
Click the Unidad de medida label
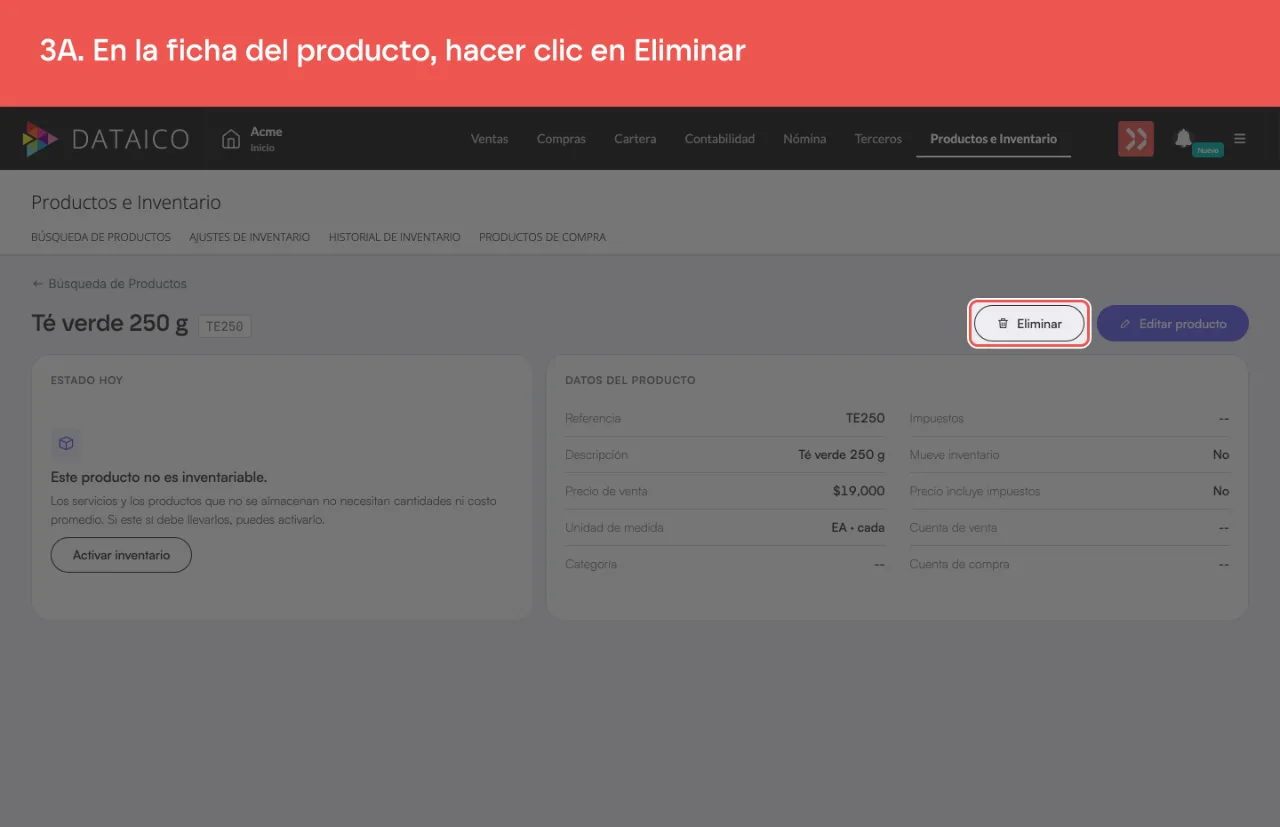(614, 528)
